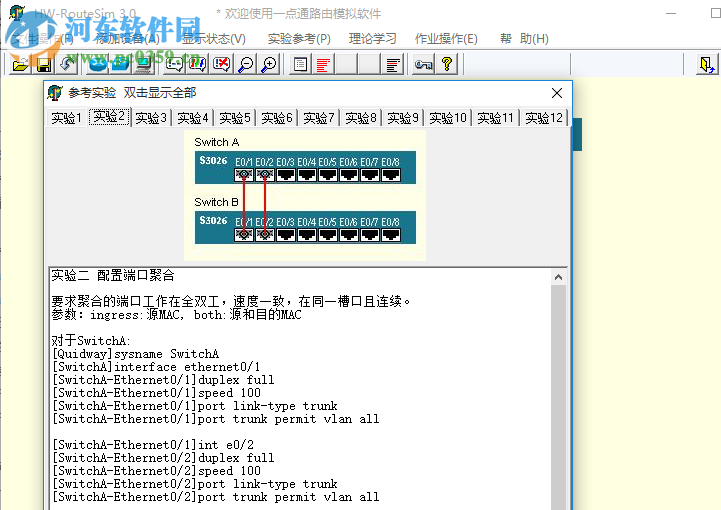Open the 实验10 tab

click(448, 118)
